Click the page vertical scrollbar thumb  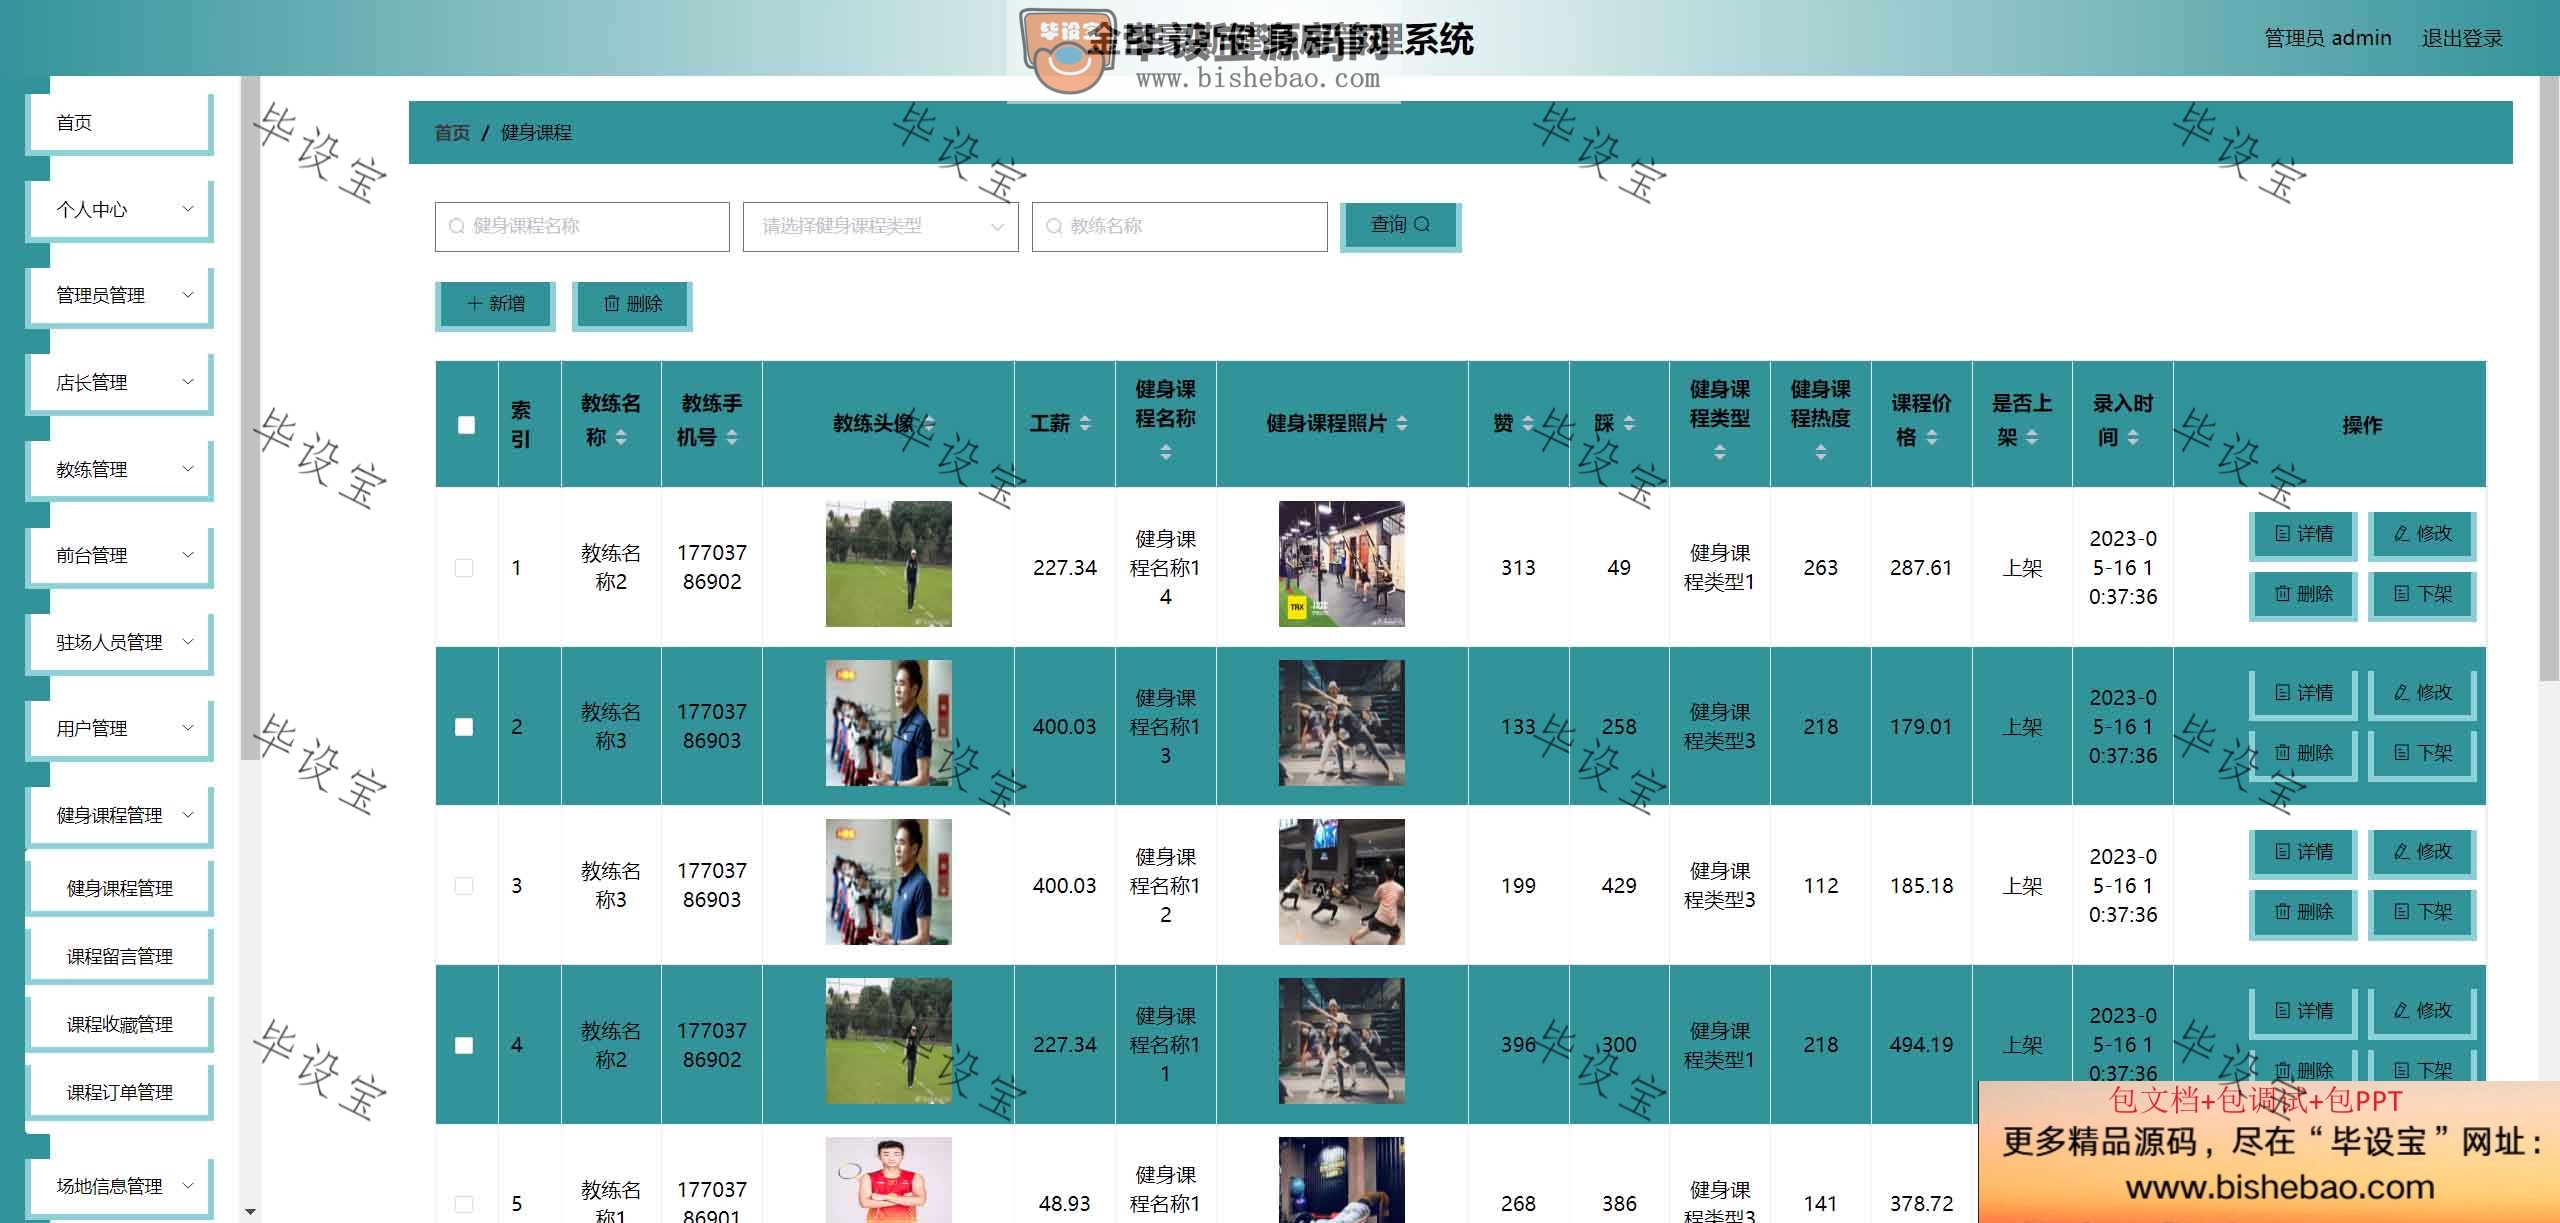(2549, 380)
